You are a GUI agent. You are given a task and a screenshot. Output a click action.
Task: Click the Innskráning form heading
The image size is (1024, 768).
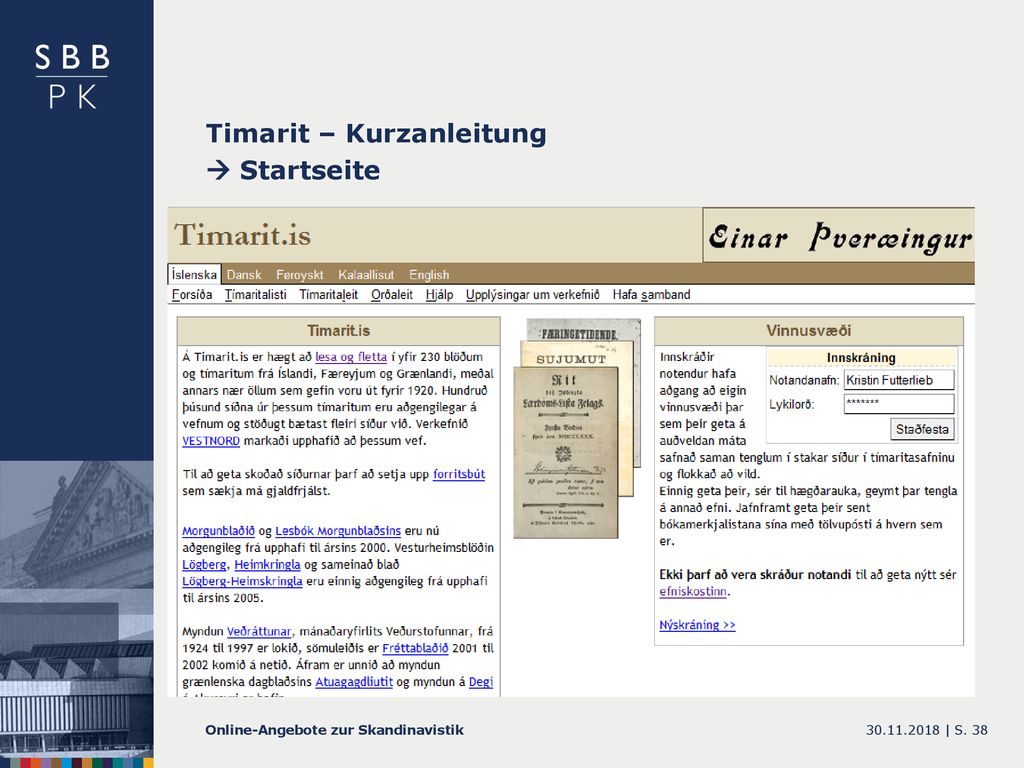click(861, 357)
